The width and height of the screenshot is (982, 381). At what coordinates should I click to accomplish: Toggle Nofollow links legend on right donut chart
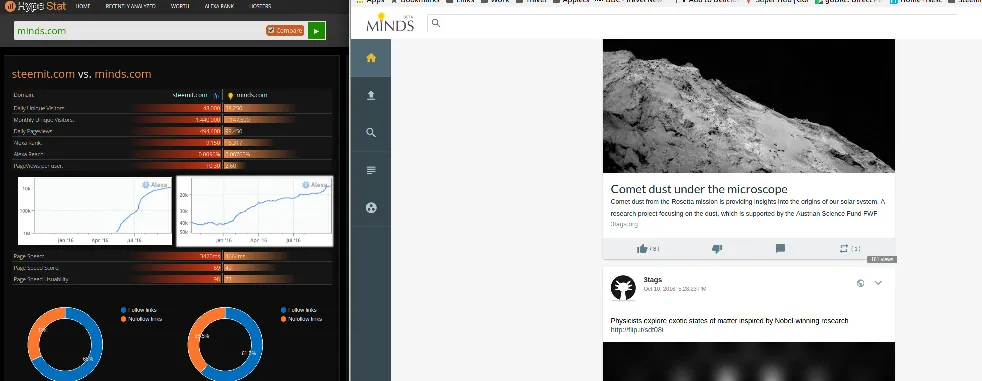tap(302, 319)
